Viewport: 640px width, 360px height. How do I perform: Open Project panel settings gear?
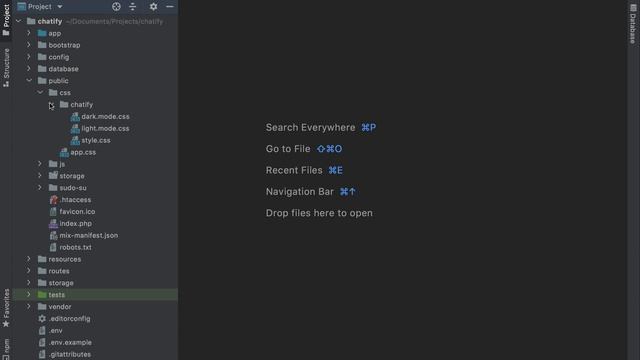coord(153,7)
